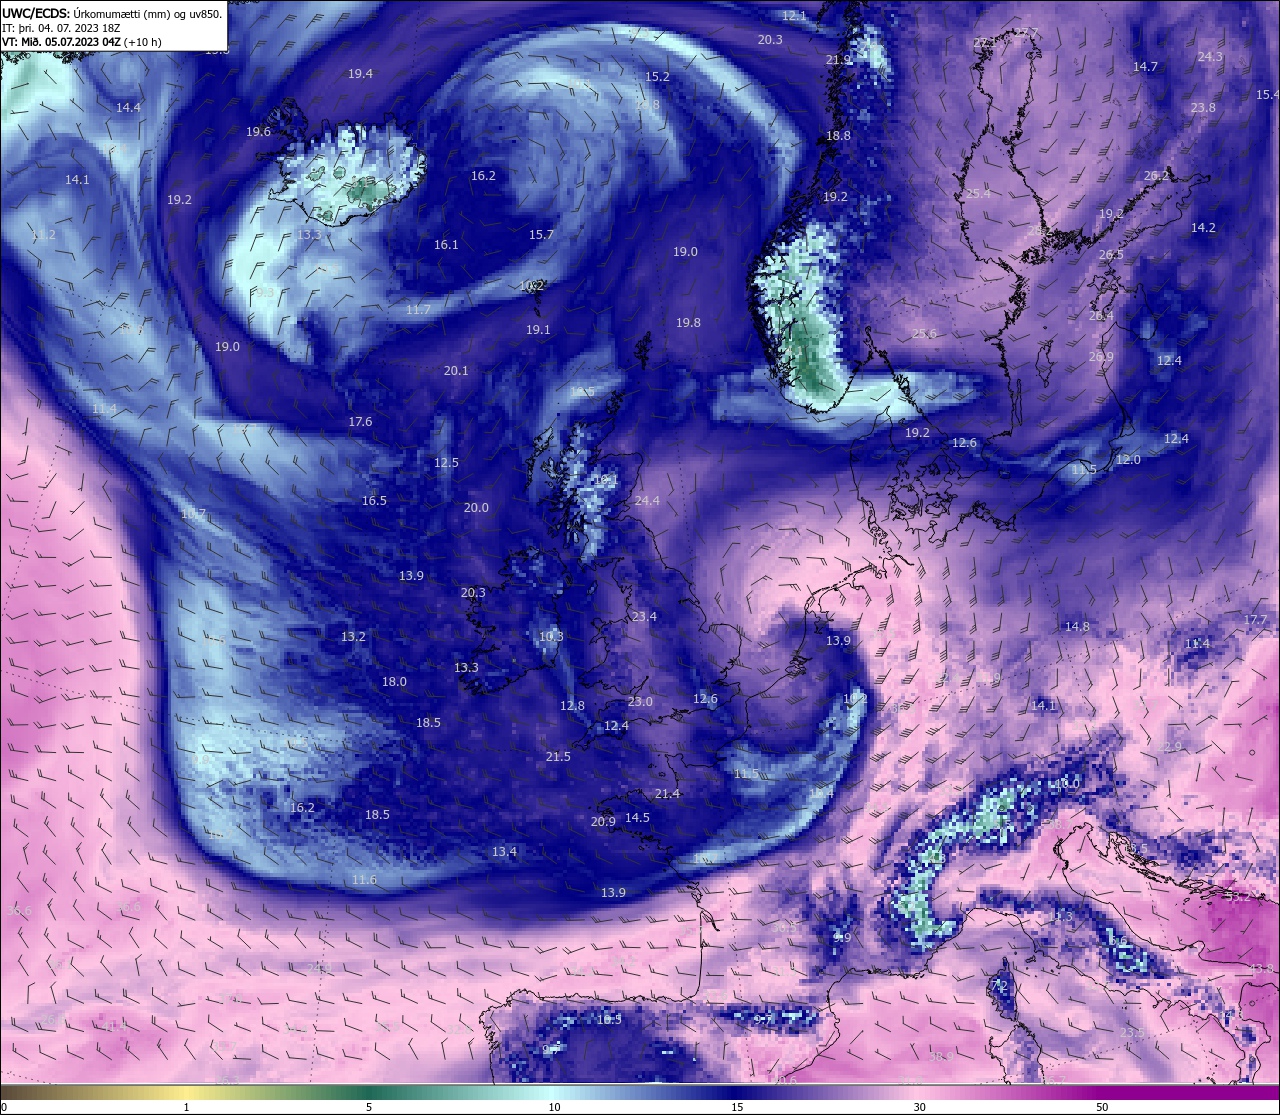The image size is (1280, 1115).
Task: Click the 11.6 value on the map
Action: tap(364, 880)
